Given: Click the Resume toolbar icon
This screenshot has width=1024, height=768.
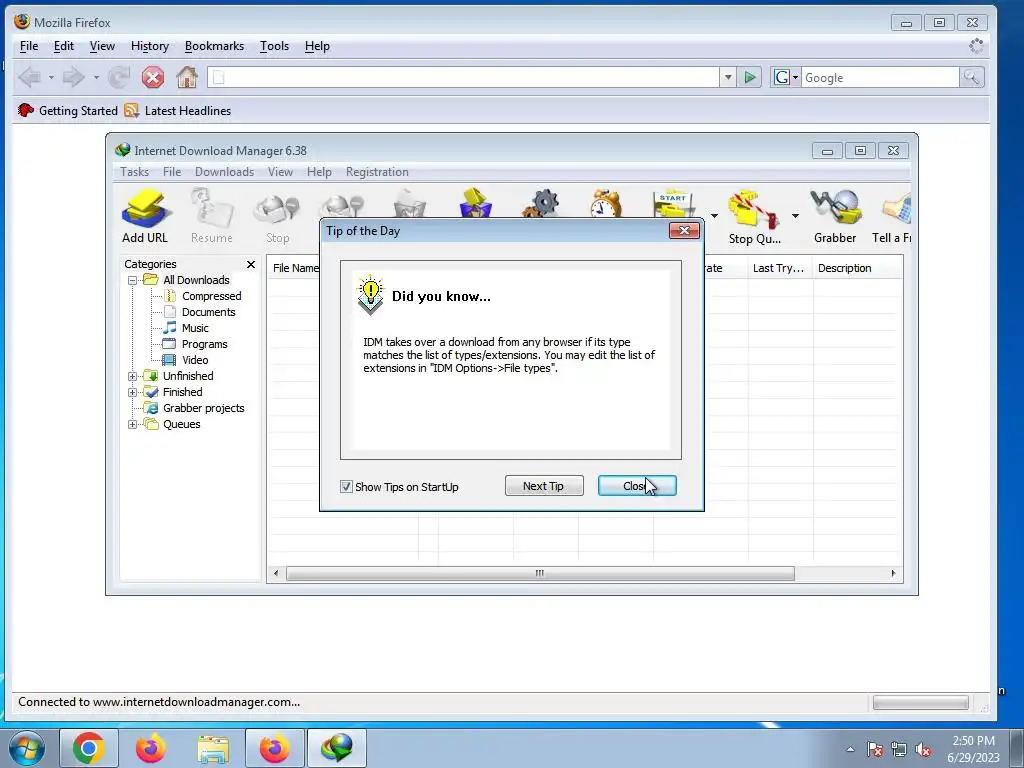Looking at the screenshot, I should [x=212, y=216].
